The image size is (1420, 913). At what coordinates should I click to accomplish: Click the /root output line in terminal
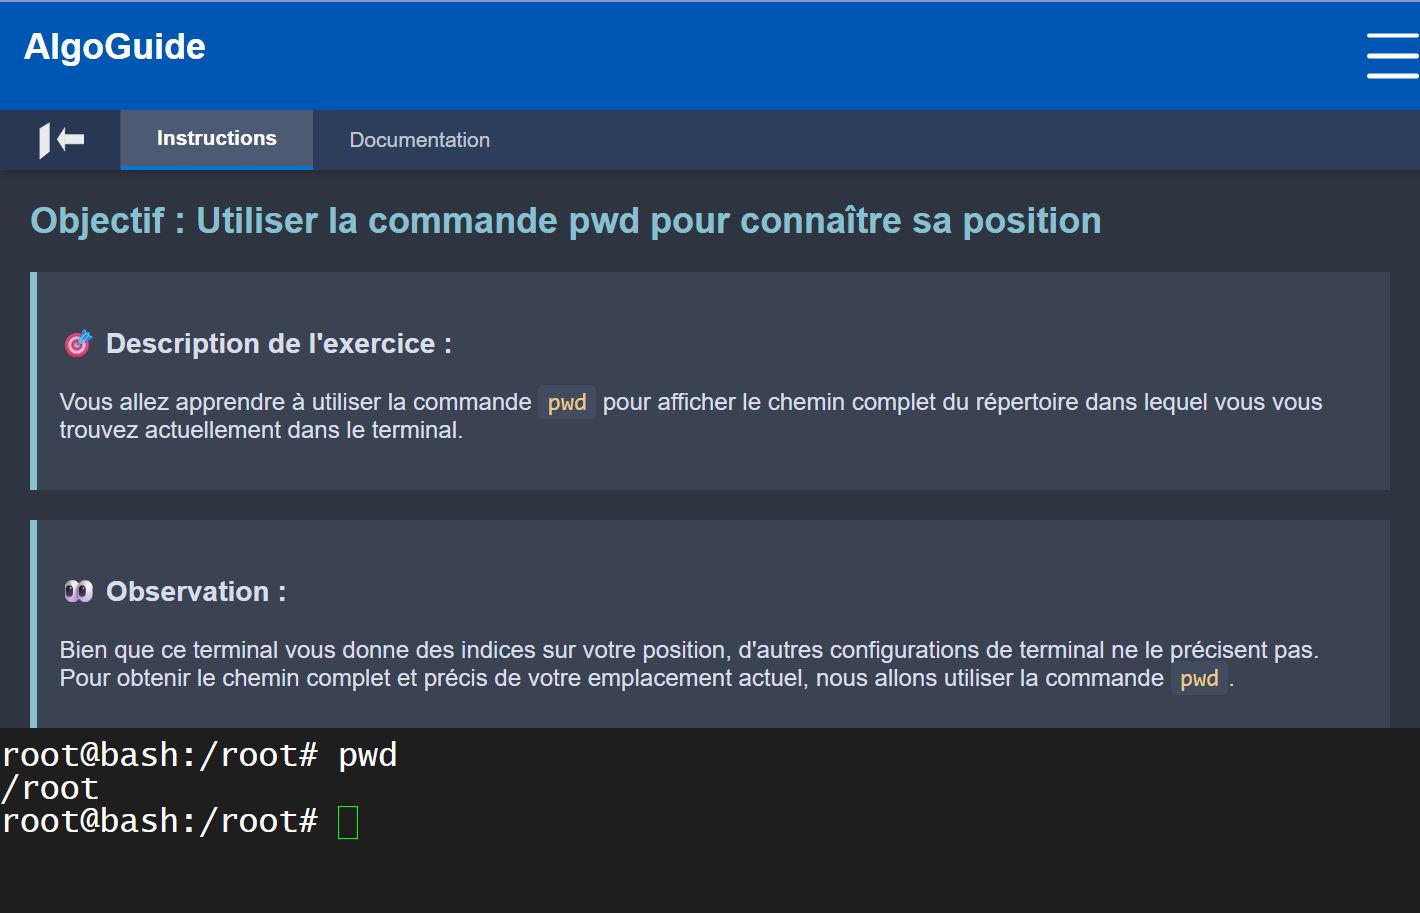[50, 788]
